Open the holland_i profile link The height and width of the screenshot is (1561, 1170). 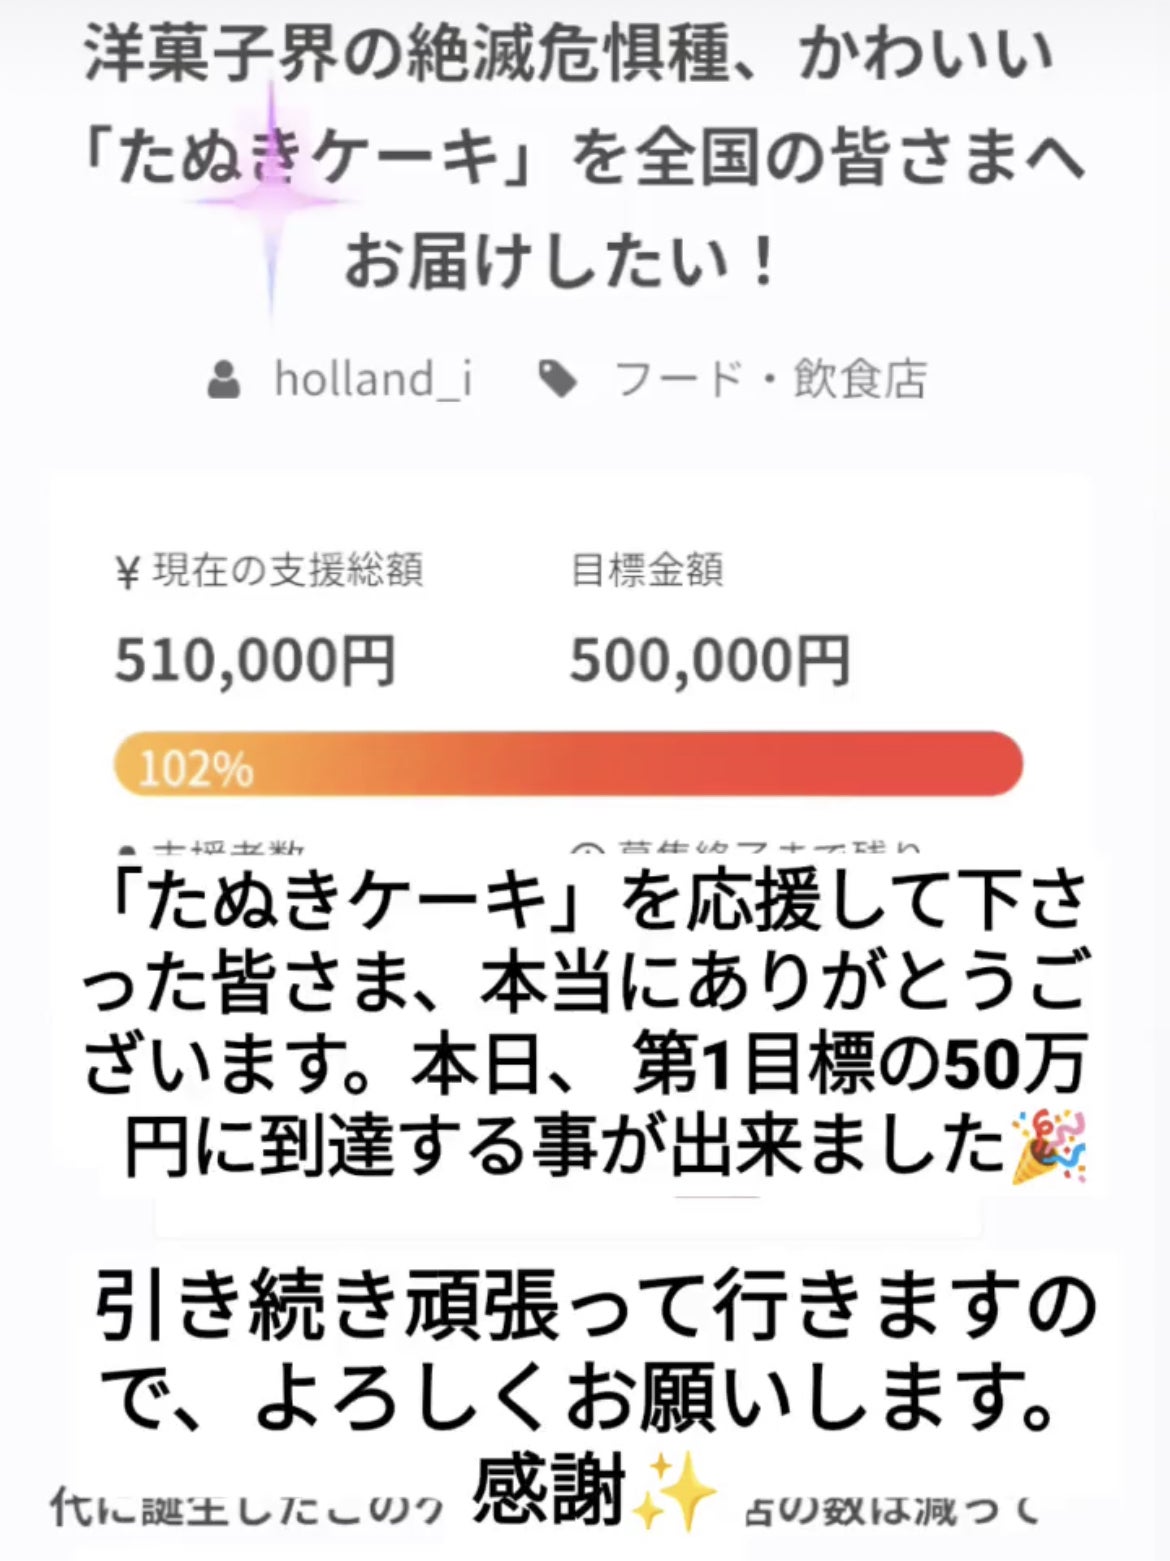tap(373, 379)
